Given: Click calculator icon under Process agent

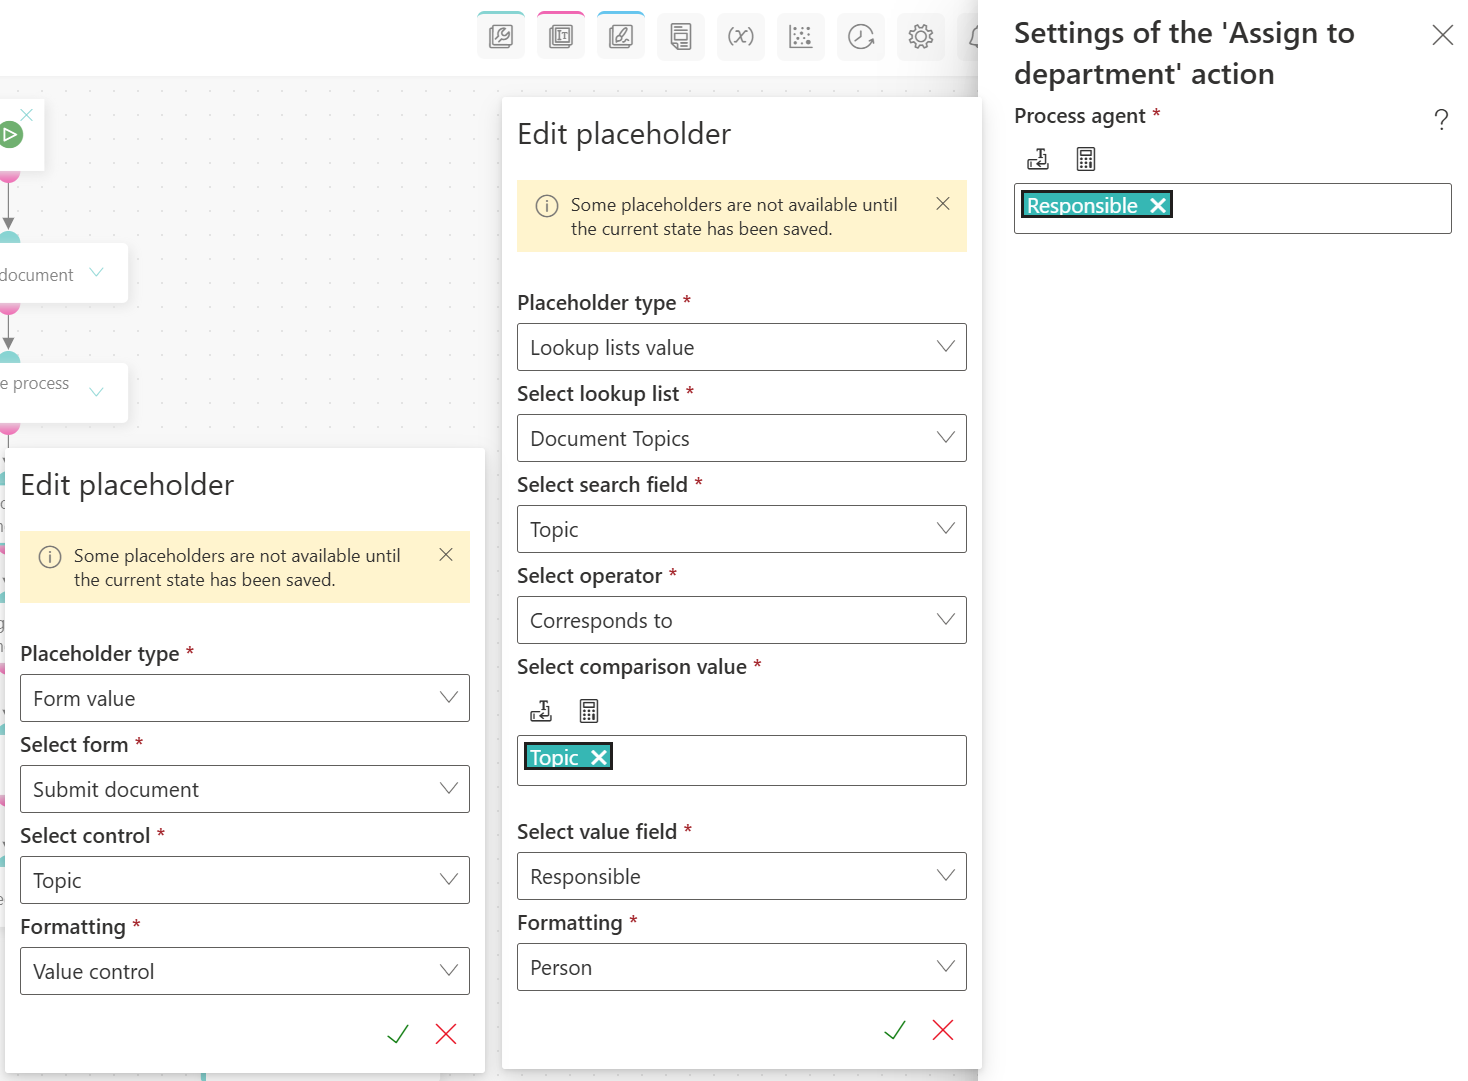Looking at the screenshot, I should 1086,159.
